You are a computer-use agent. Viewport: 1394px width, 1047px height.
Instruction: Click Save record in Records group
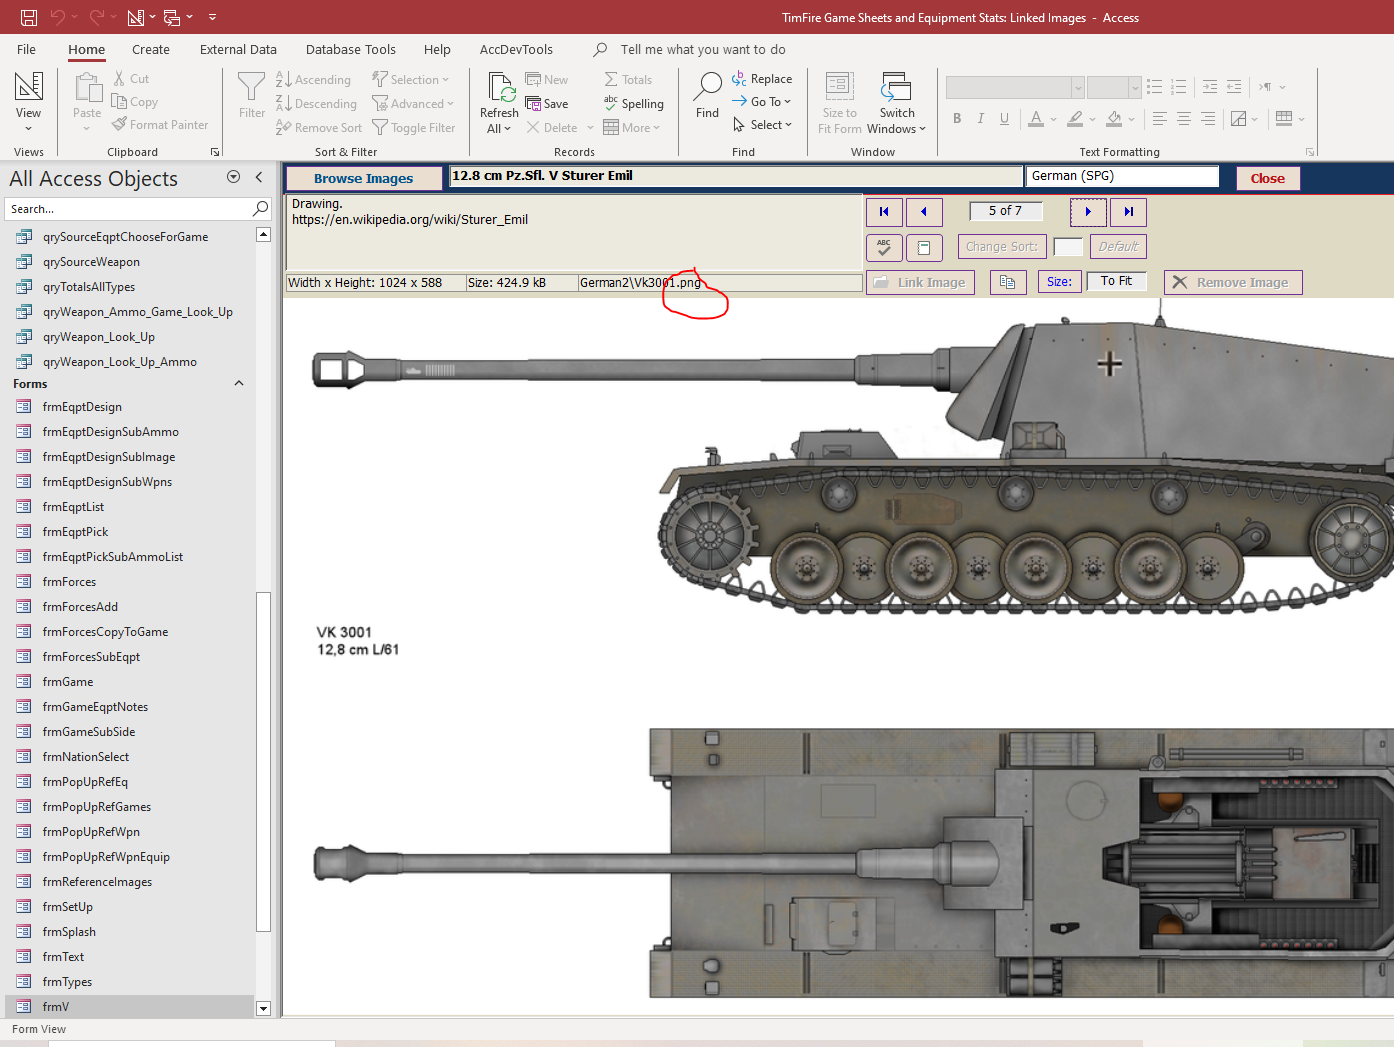[547, 104]
